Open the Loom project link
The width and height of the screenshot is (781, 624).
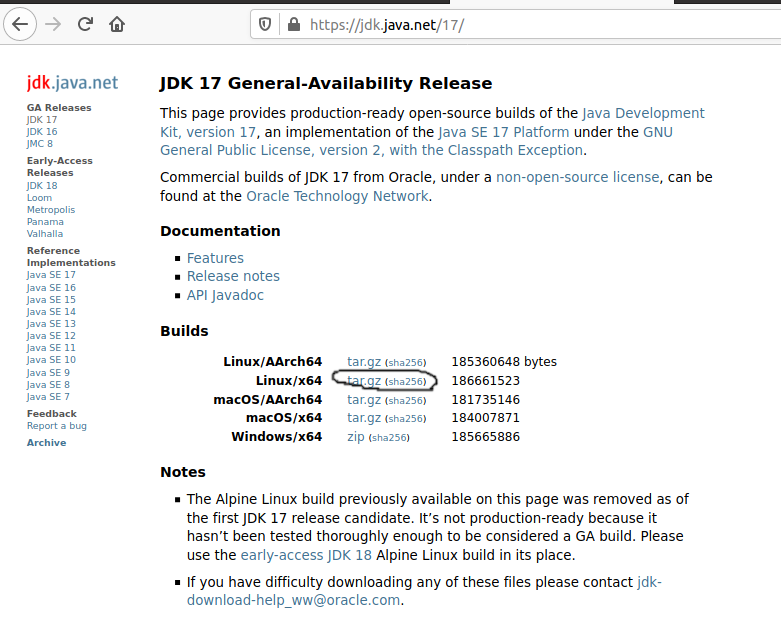(39, 198)
